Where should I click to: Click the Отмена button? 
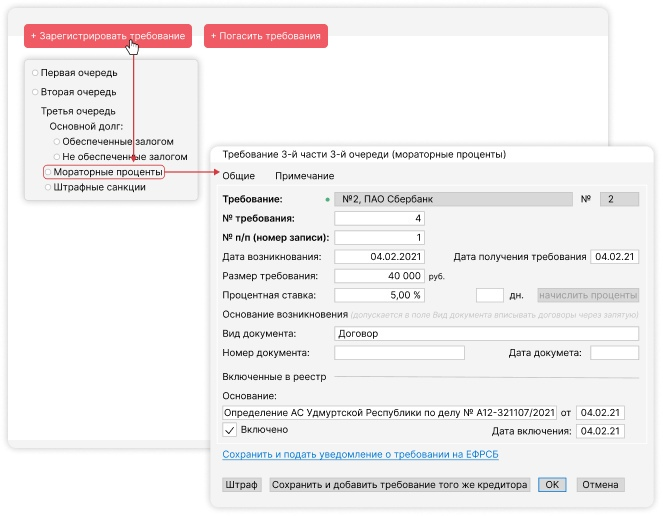(600, 485)
